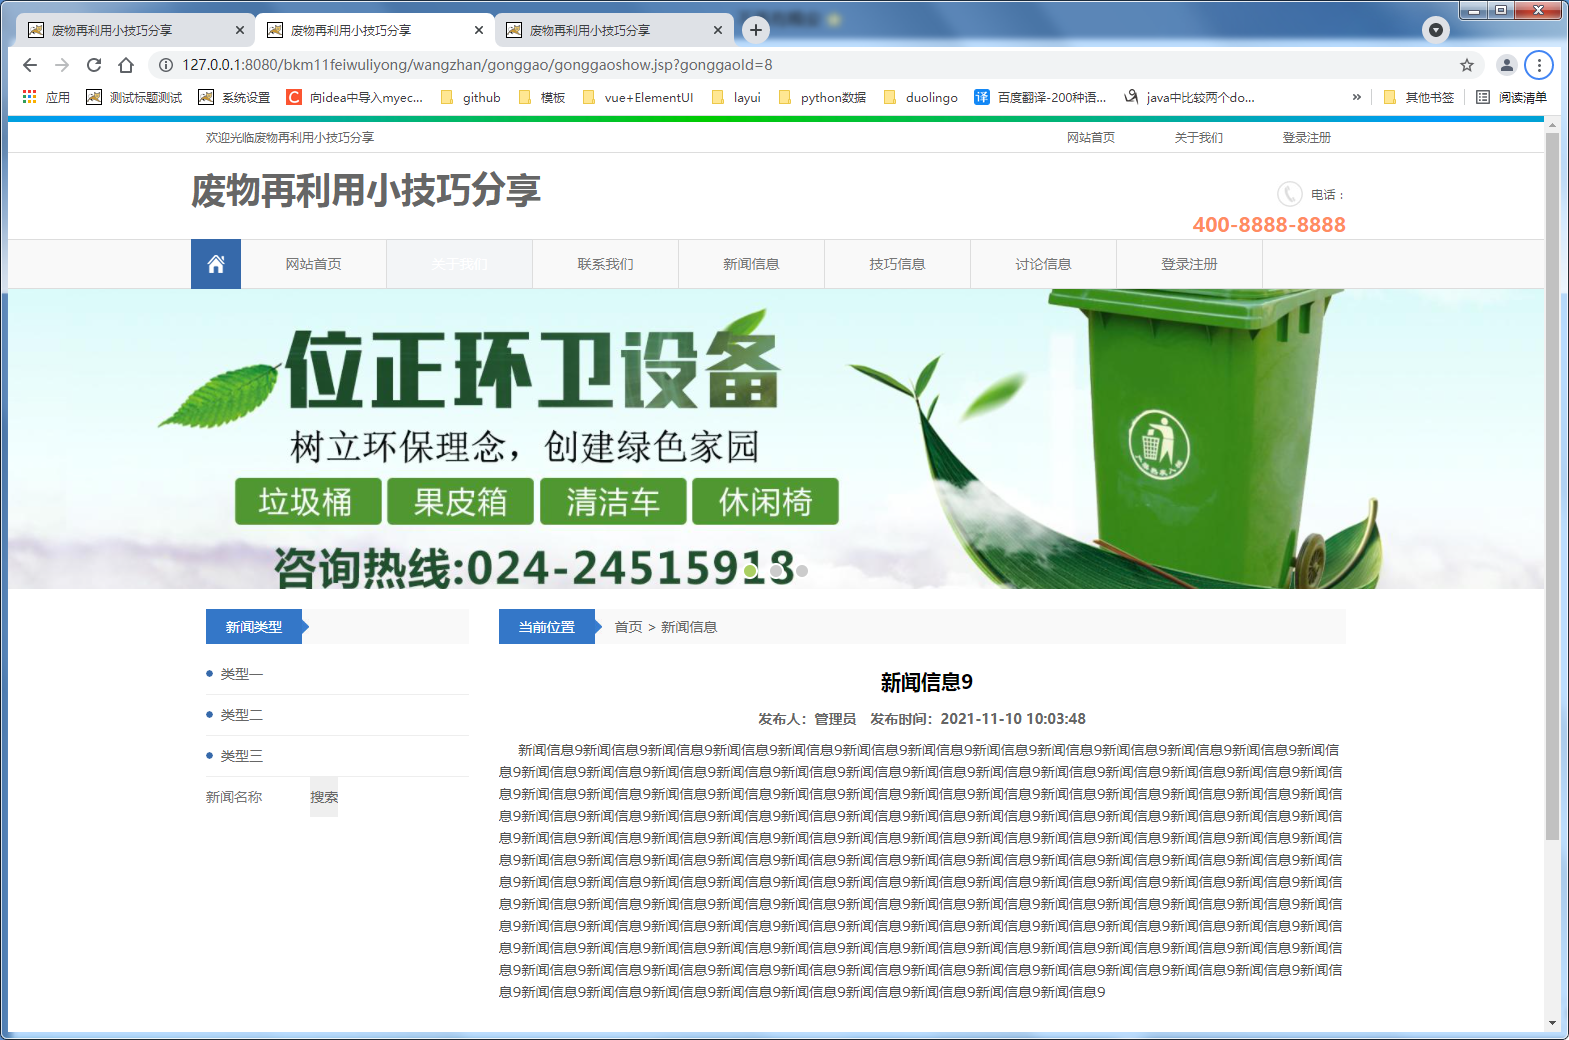
Task: Open the java中比较两个 bookmark
Action: tap(1189, 97)
